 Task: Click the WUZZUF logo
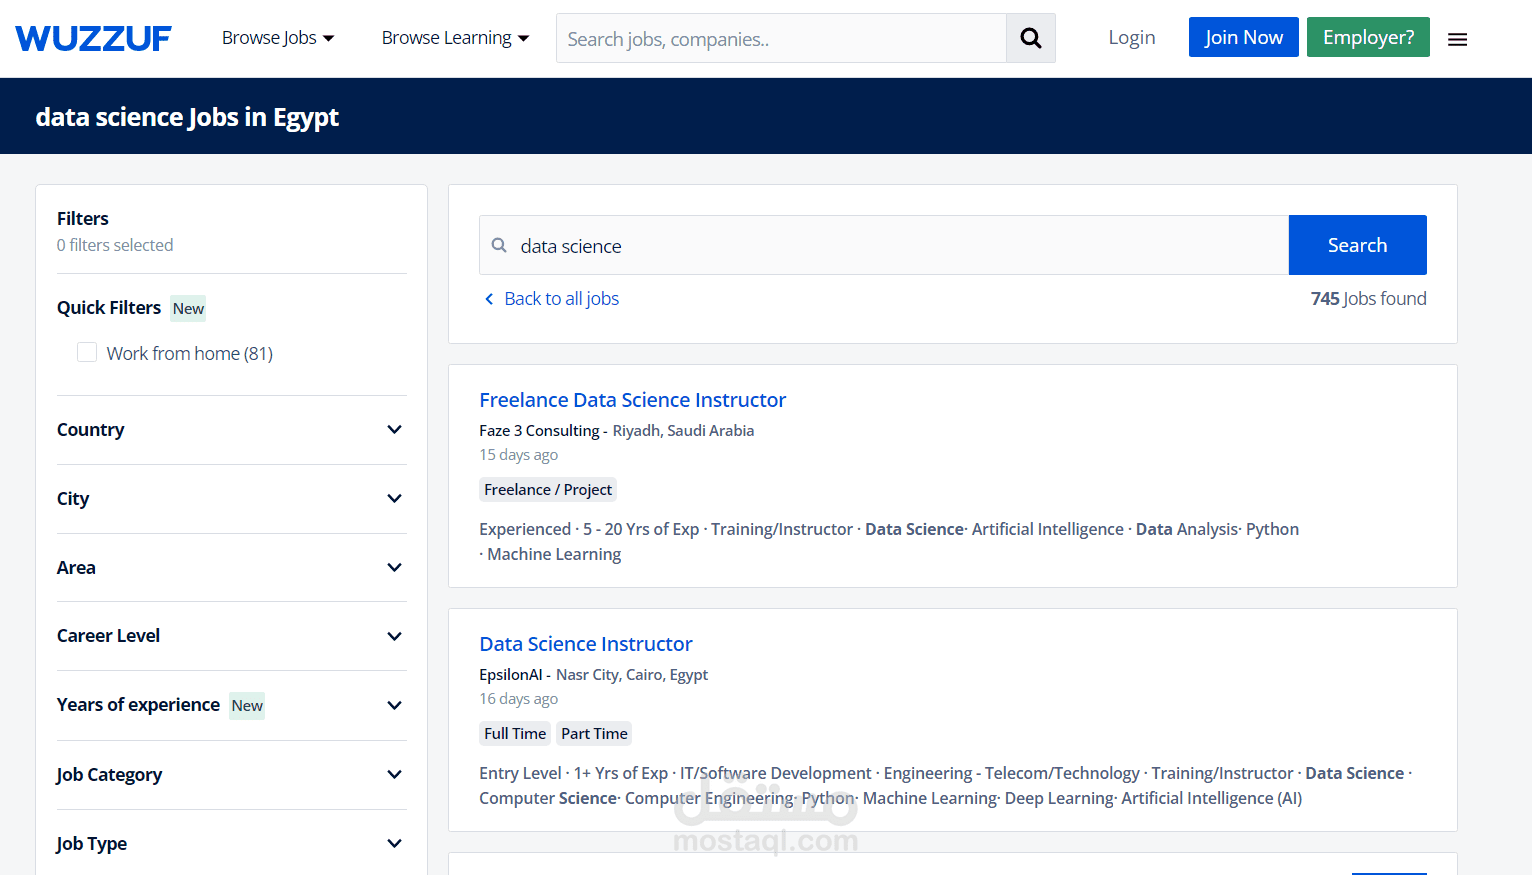coord(93,38)
